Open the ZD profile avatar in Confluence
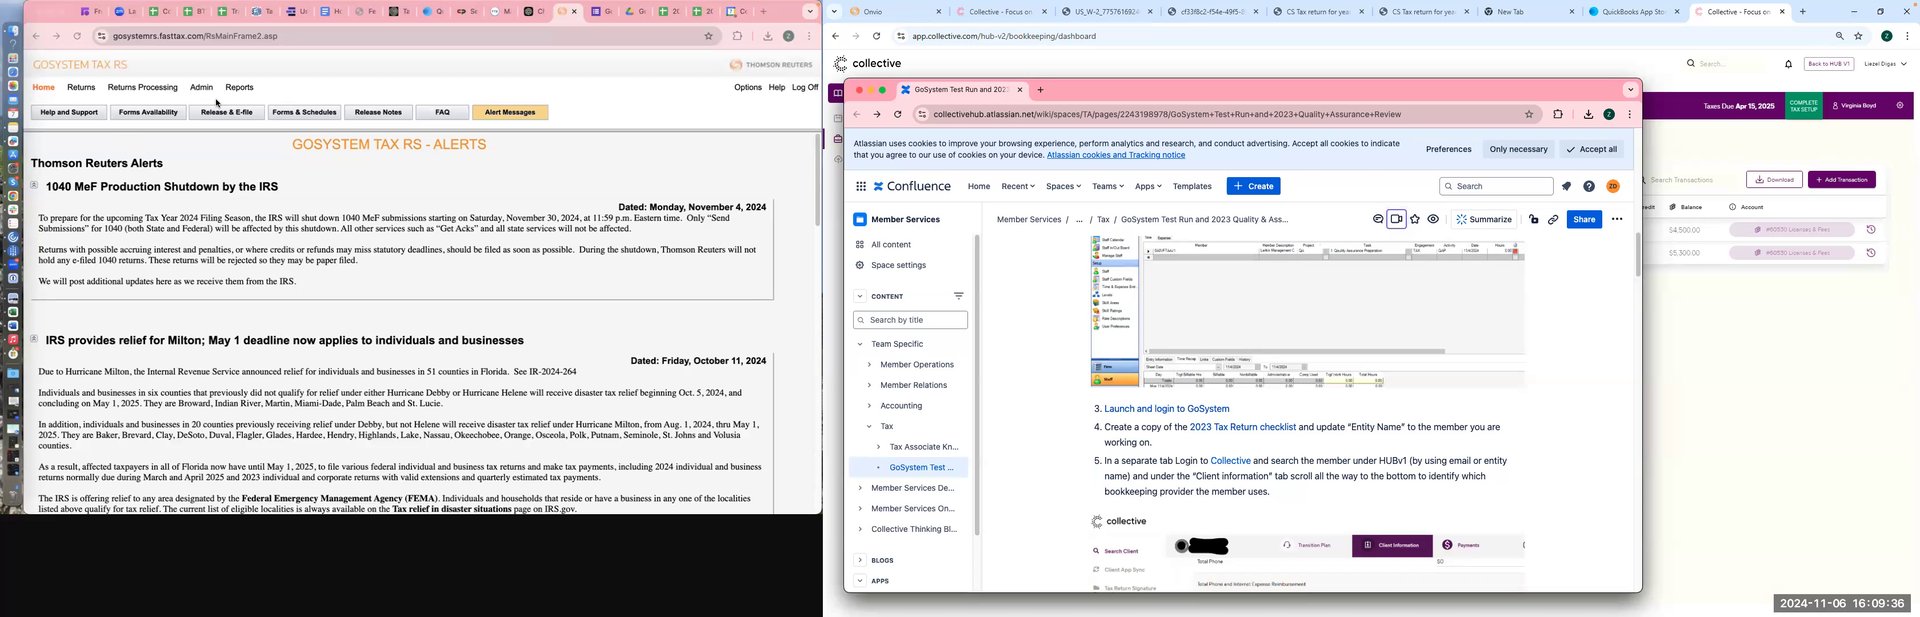1920x617 pixels. (x=1613, y=186)
